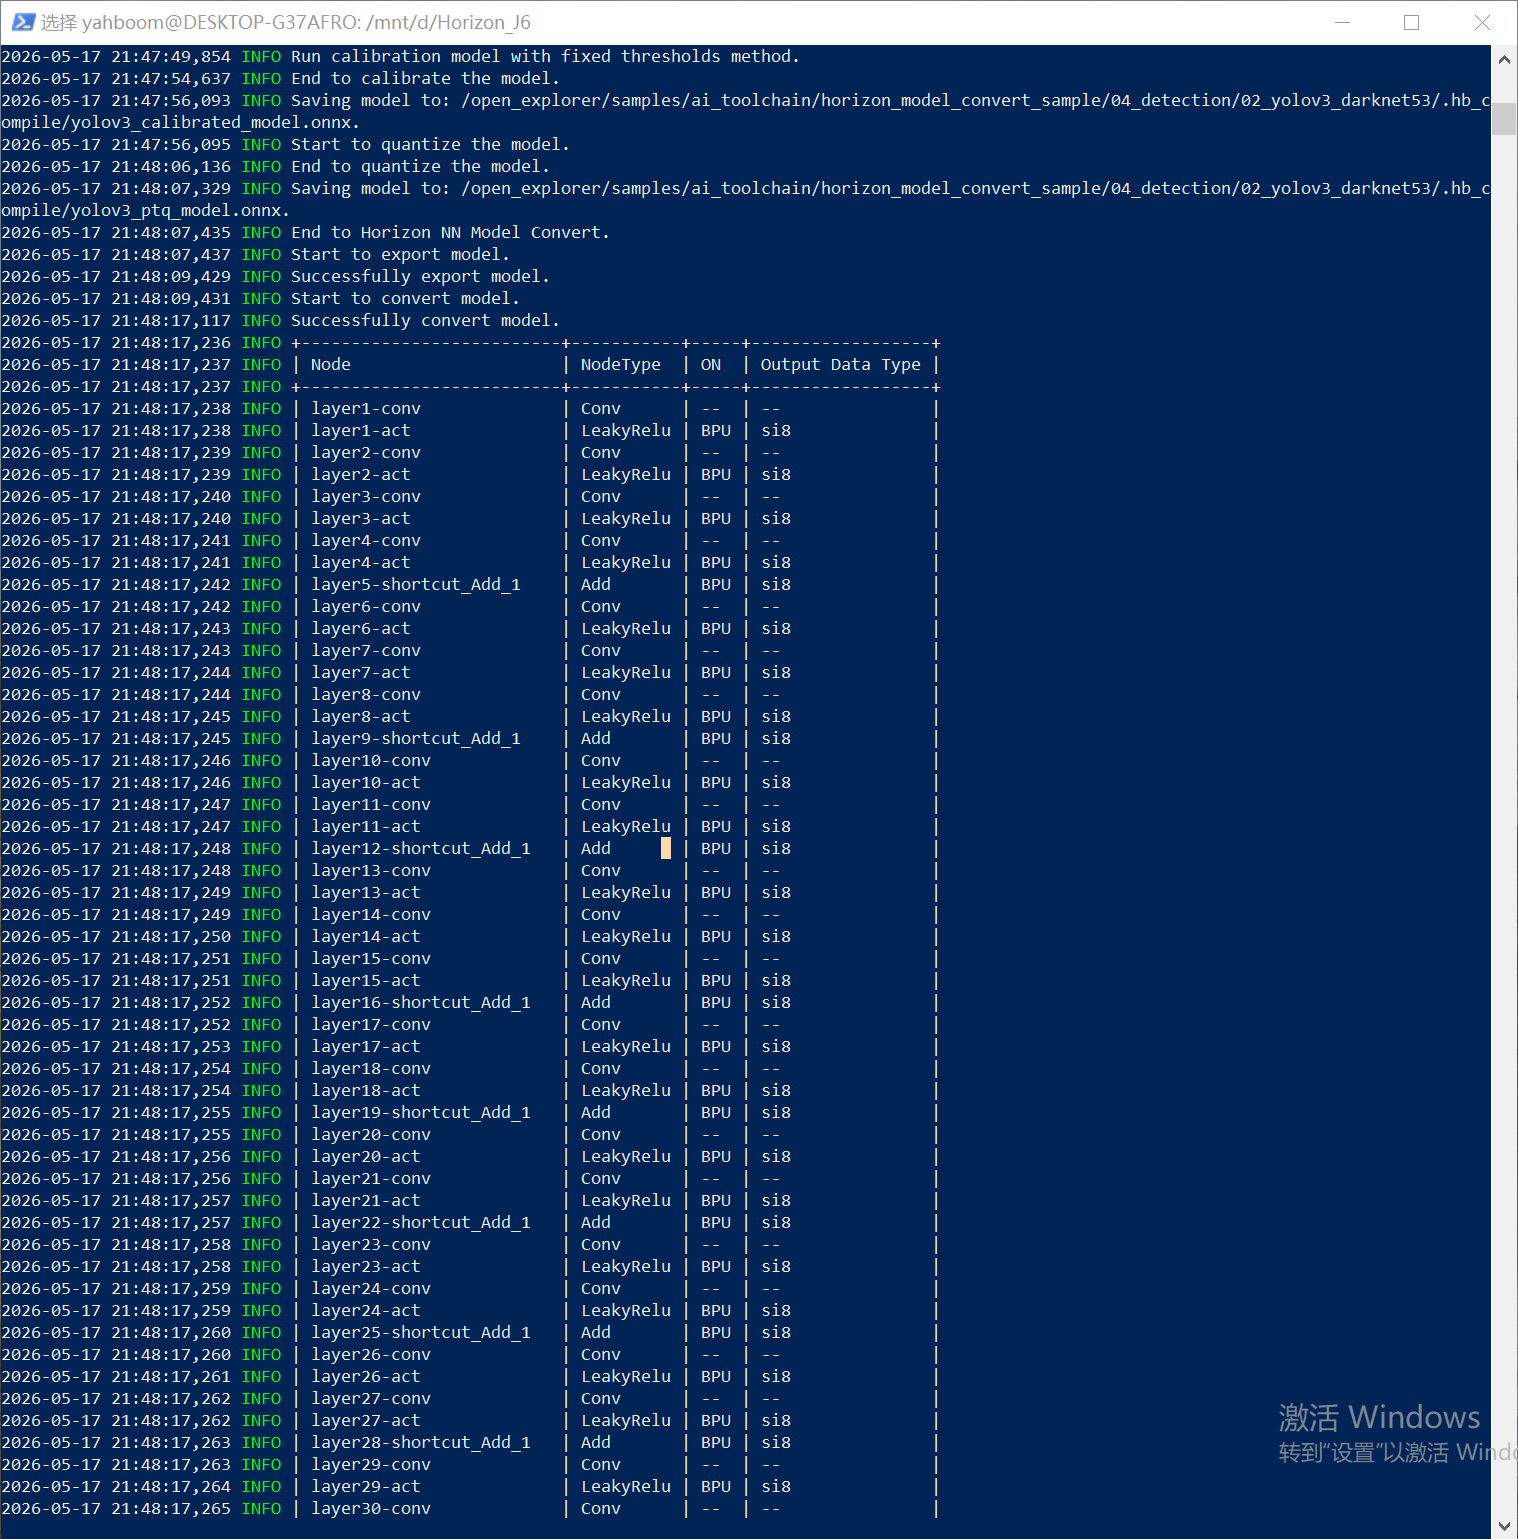Click the 'layer28-shortcut_Add_1' node name

[421, 1442]
